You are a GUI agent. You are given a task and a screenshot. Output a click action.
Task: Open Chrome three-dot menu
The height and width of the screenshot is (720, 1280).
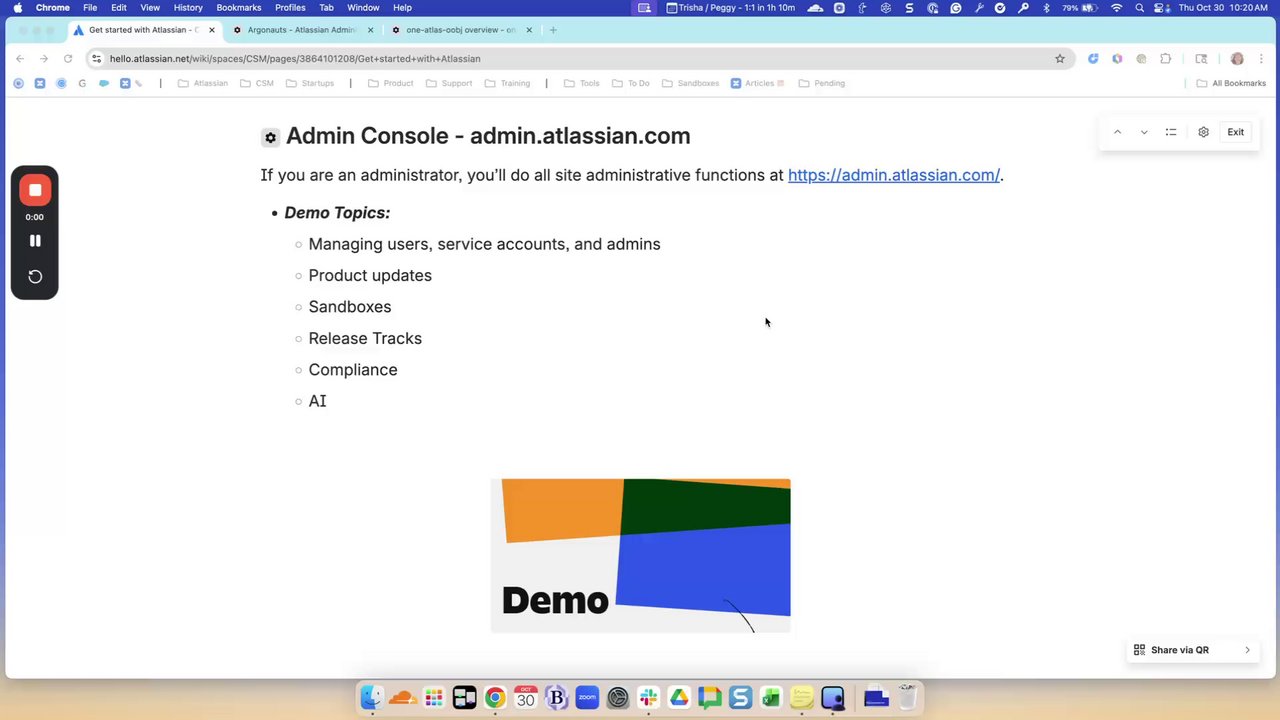1261,59
